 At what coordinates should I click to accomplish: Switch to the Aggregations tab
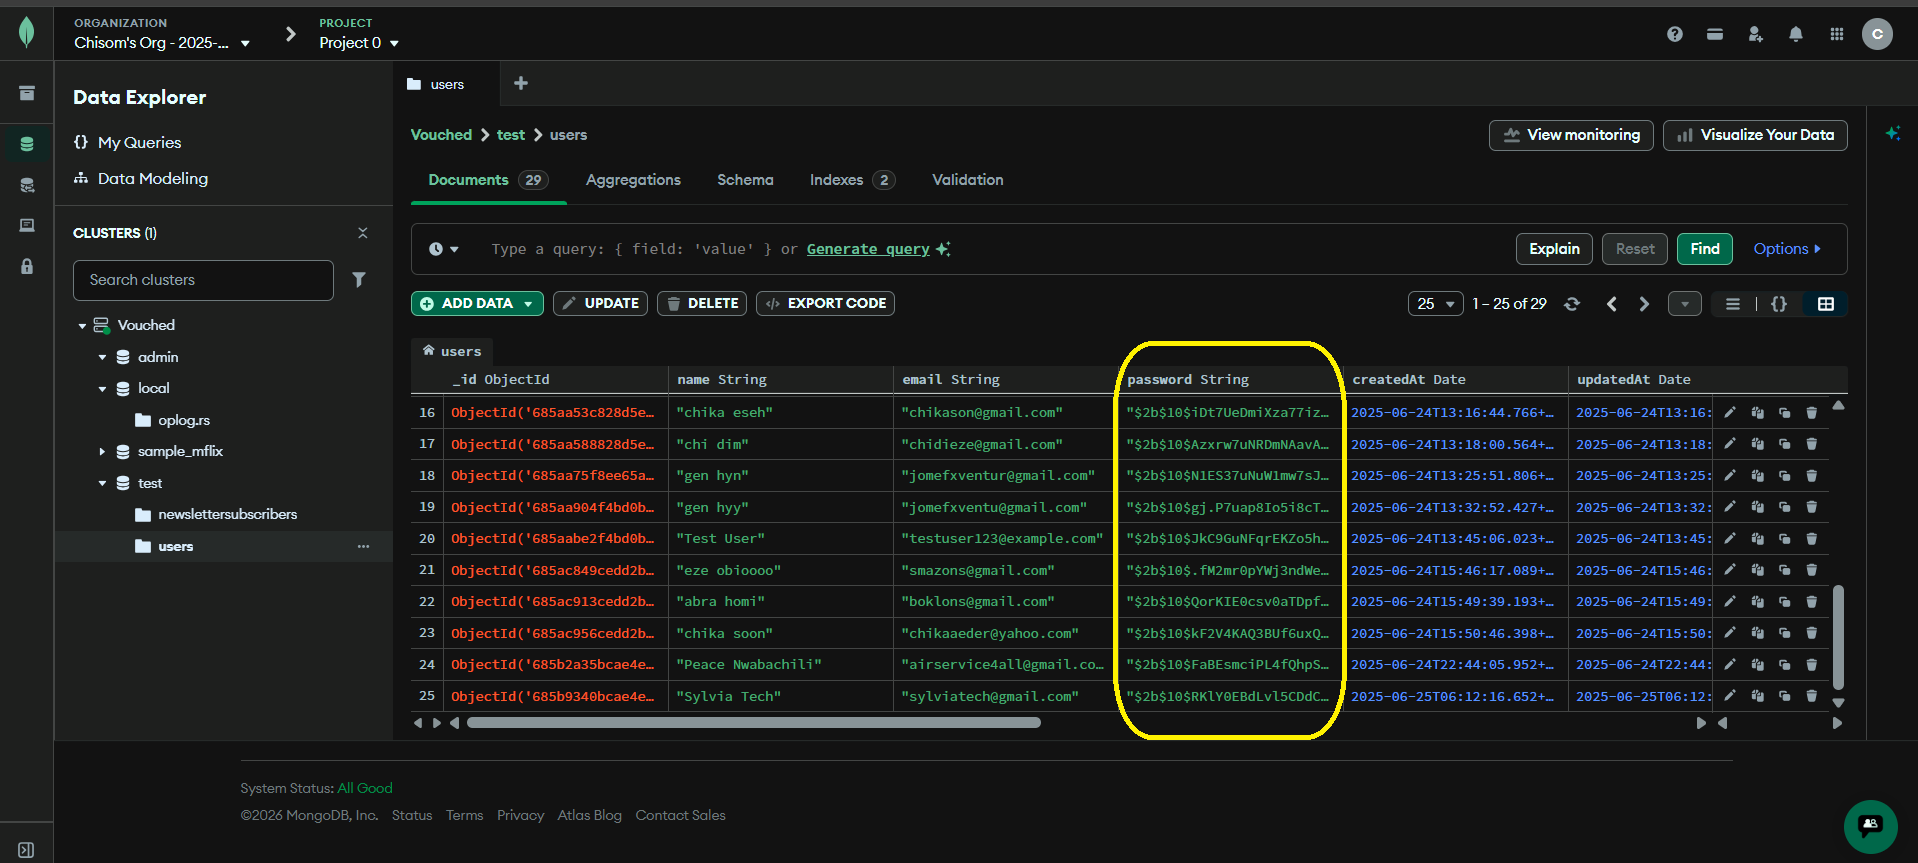(633, 180)
